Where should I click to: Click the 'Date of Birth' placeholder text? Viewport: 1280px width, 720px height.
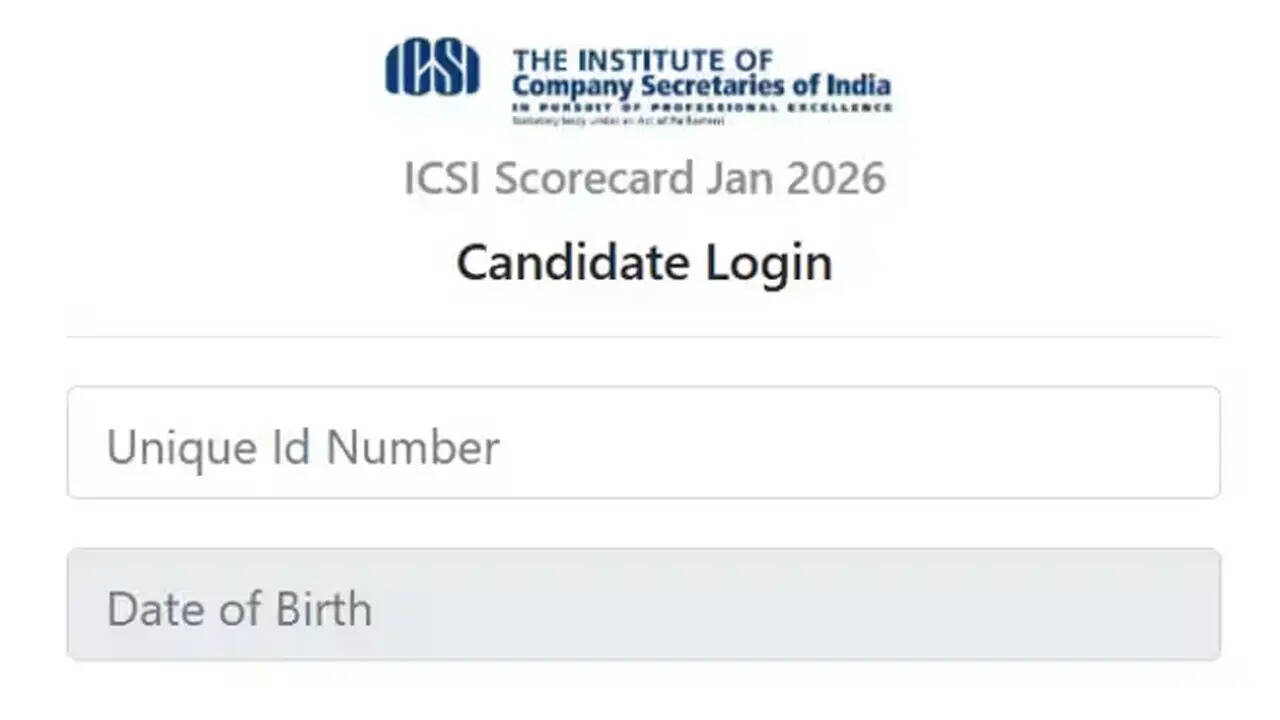239,609
